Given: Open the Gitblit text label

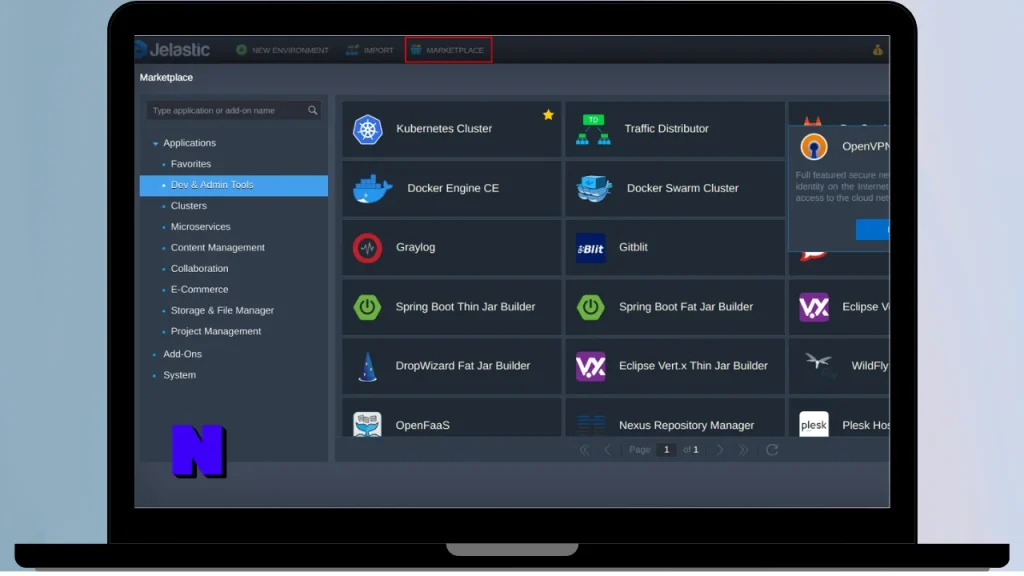Looking at the screenshot, I should pyautogui.click(x=633, y=248).
